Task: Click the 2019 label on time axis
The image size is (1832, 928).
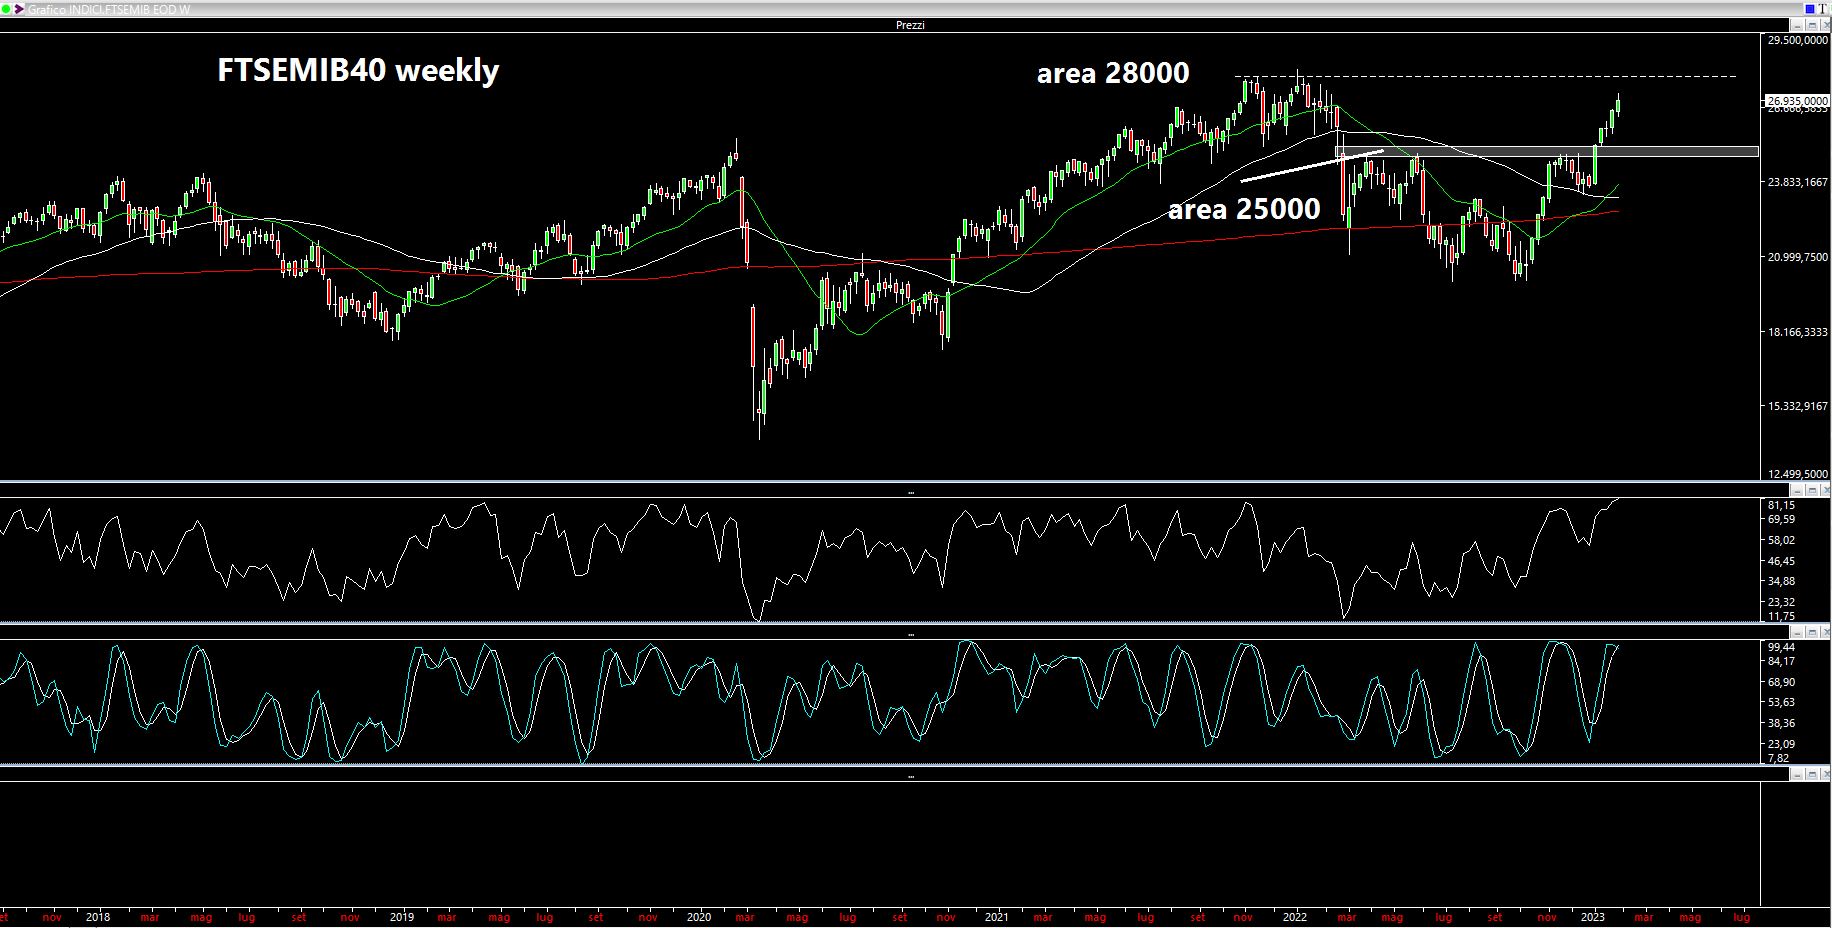Action: coord(401,916)
